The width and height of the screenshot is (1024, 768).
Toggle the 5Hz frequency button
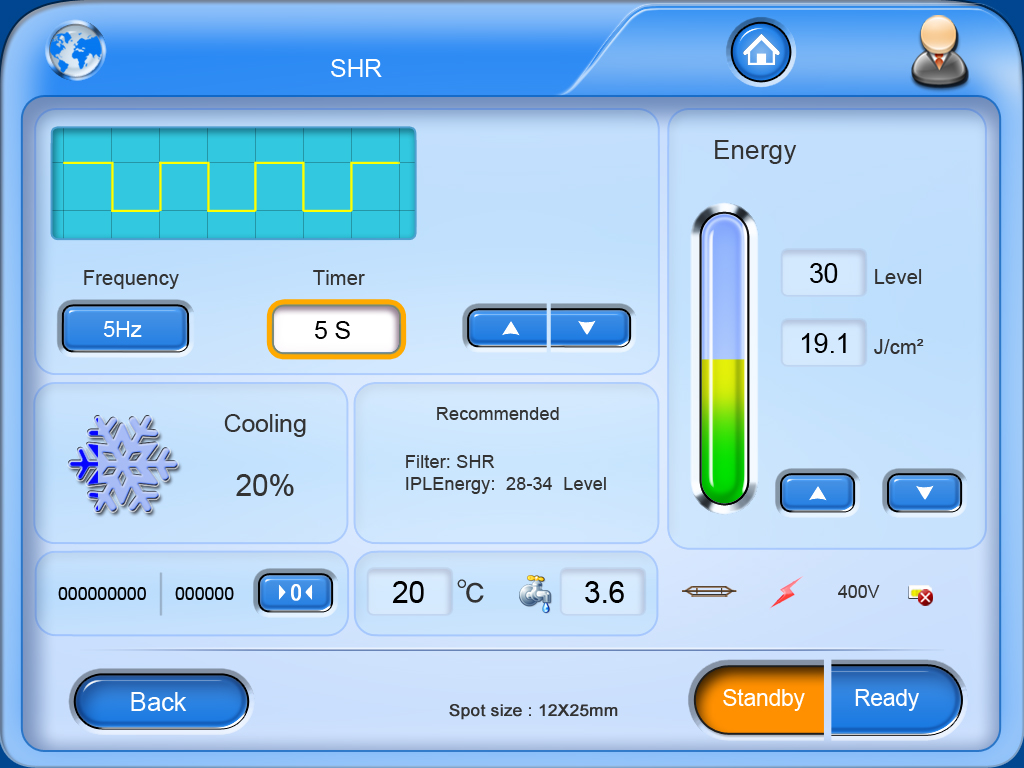tap(124, 329)
